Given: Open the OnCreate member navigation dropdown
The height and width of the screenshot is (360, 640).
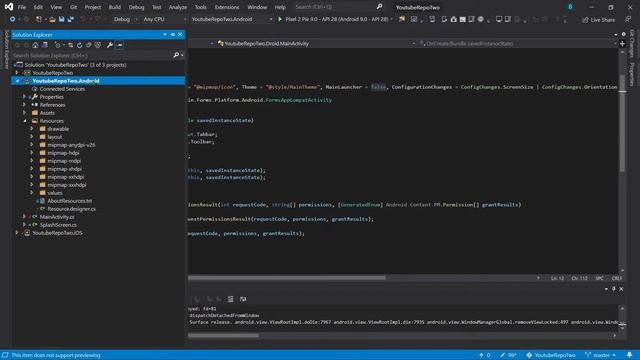Looking at the screenshot, I should pos(518,43).
